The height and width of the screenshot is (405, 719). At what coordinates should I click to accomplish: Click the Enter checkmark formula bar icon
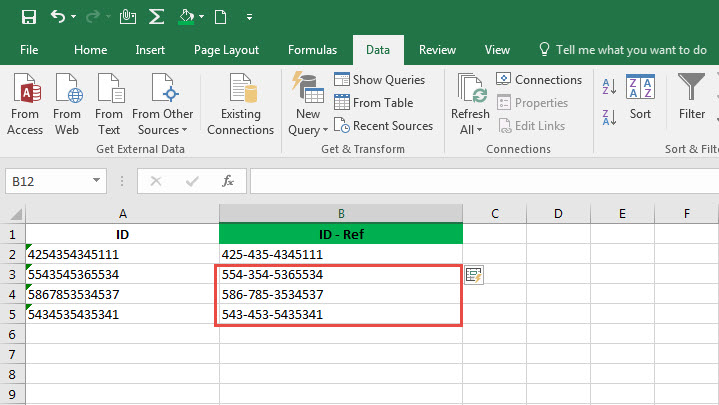coord(192,181)
